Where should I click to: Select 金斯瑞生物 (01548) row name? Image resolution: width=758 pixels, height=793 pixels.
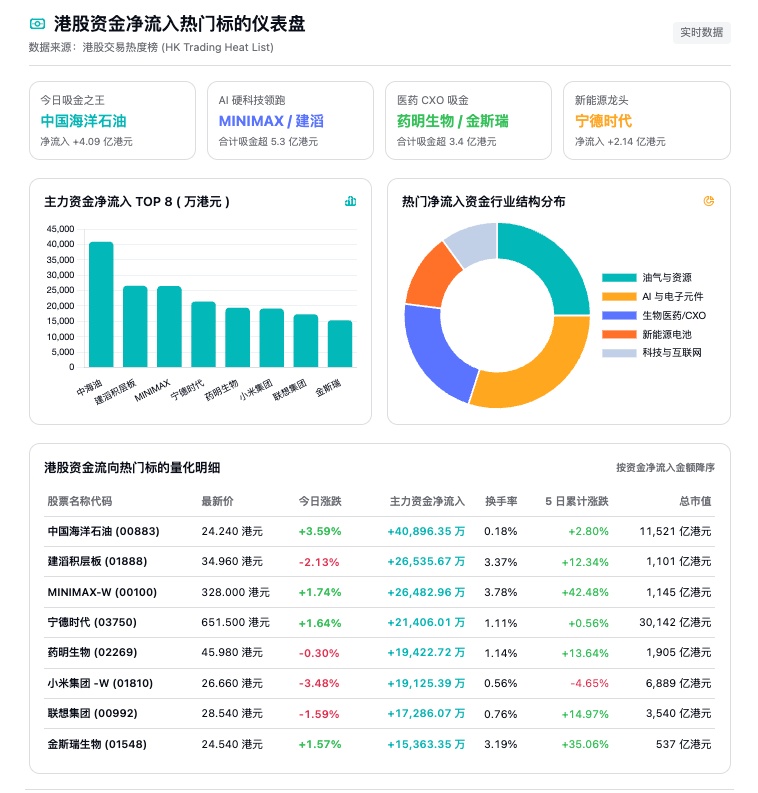point(97,744)
